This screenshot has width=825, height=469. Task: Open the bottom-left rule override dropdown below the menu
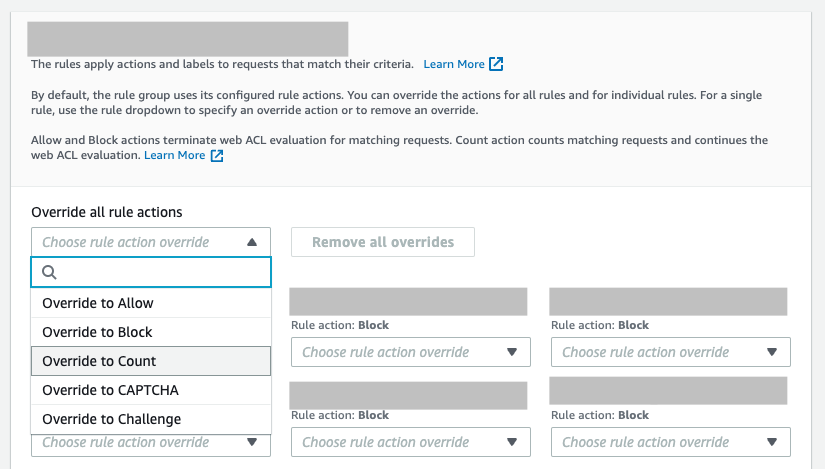point(150,445)
